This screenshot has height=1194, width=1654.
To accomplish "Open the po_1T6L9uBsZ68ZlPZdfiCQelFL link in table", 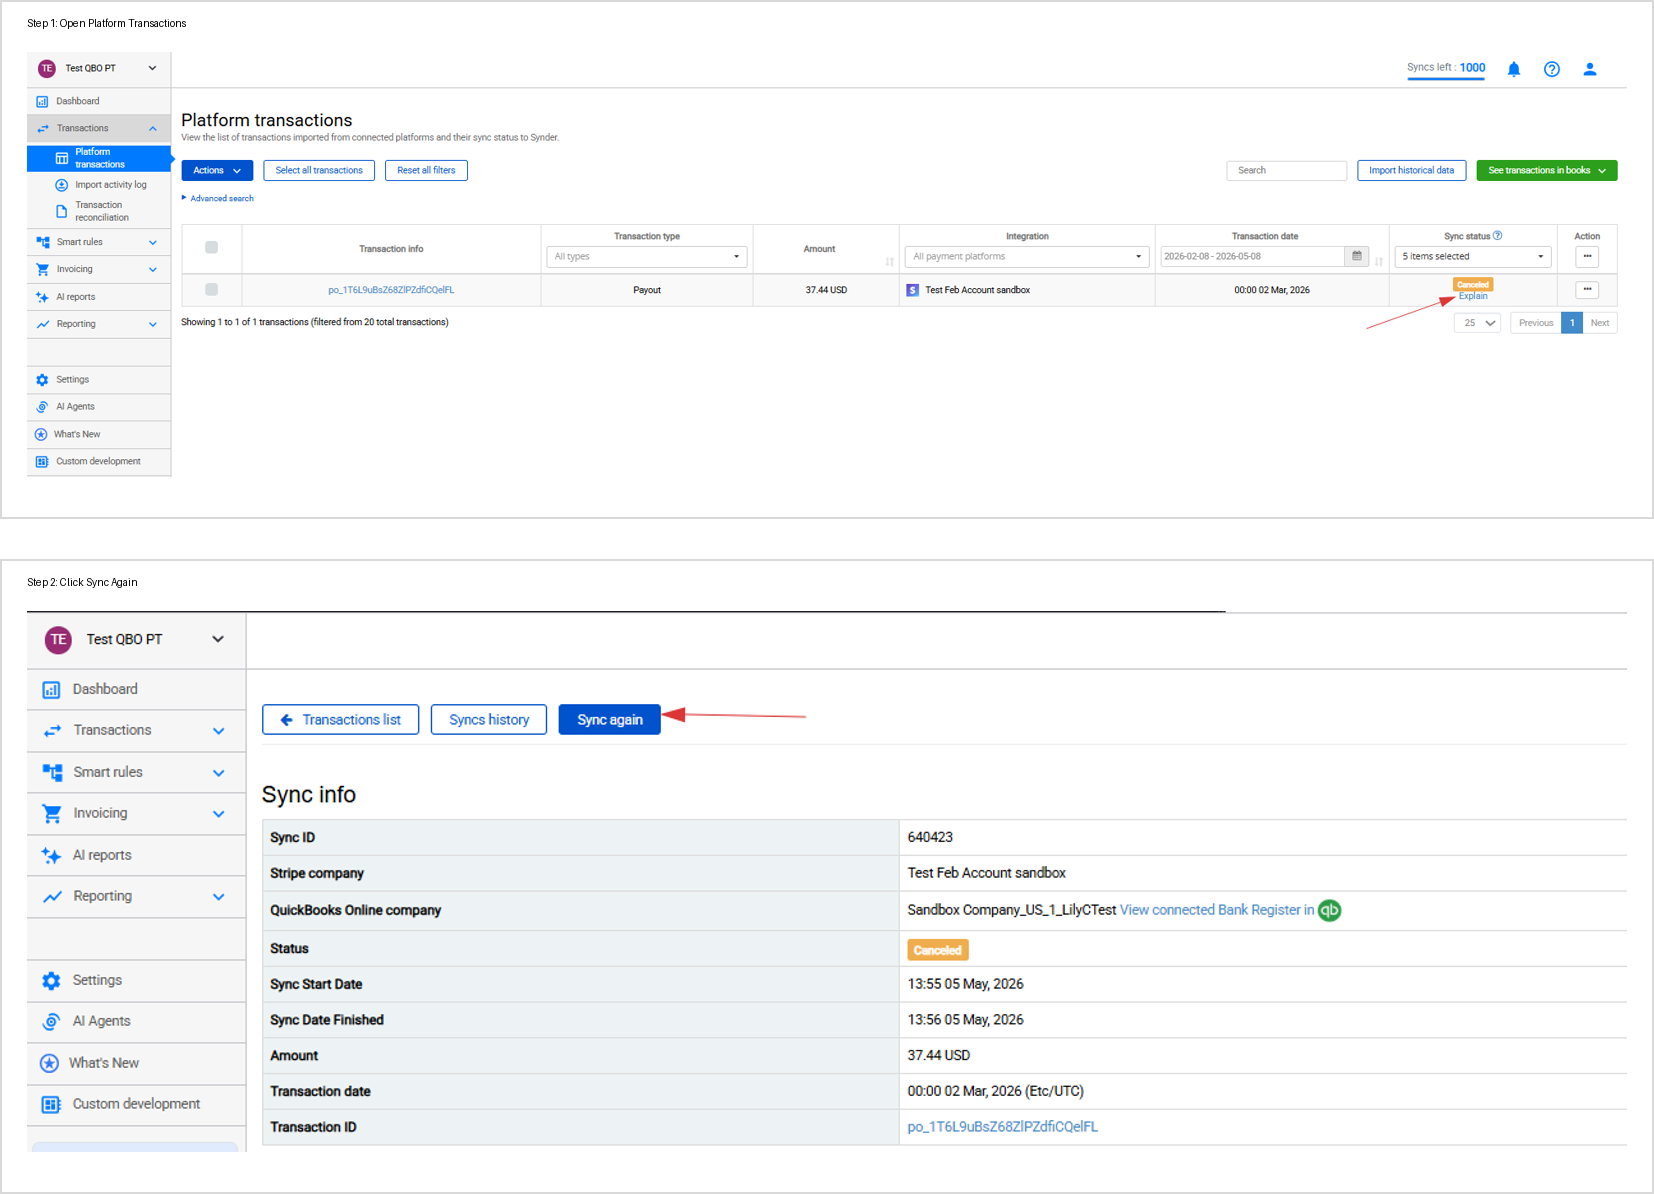I will (x=391, y=290).
